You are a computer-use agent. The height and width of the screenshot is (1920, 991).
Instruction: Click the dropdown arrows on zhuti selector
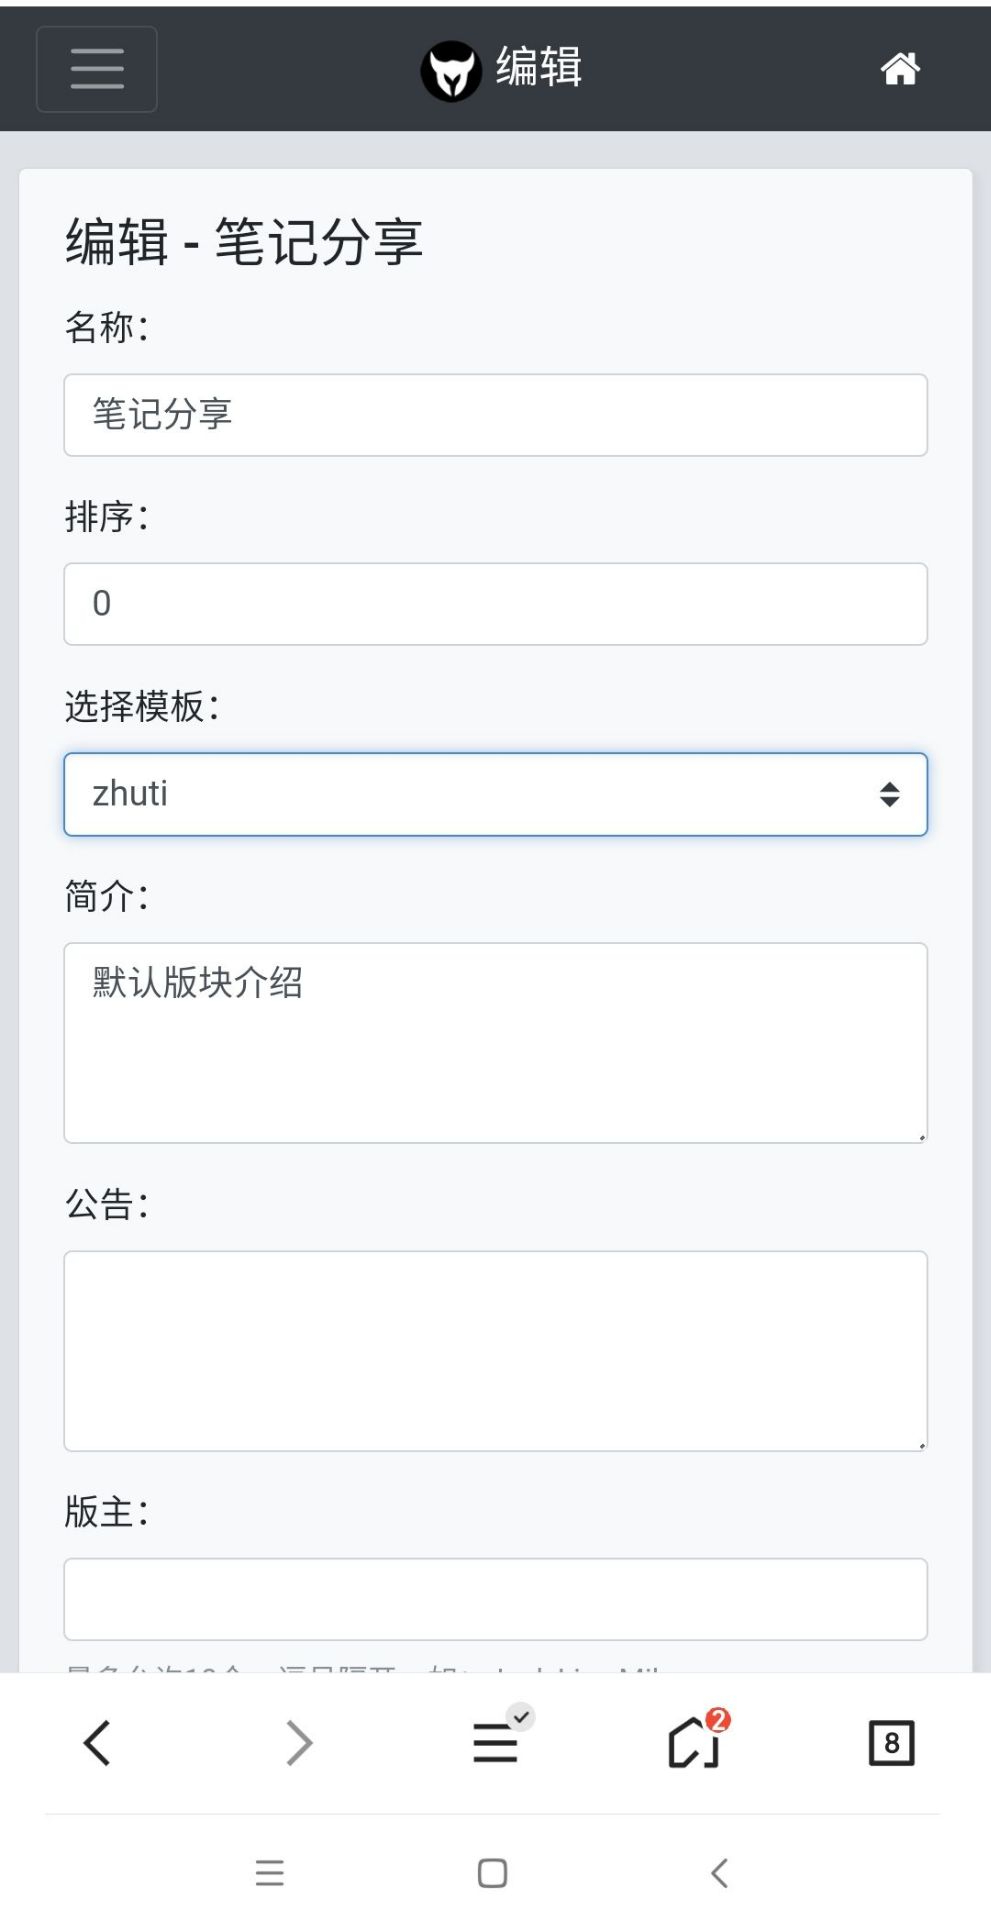tap(886, 794)
